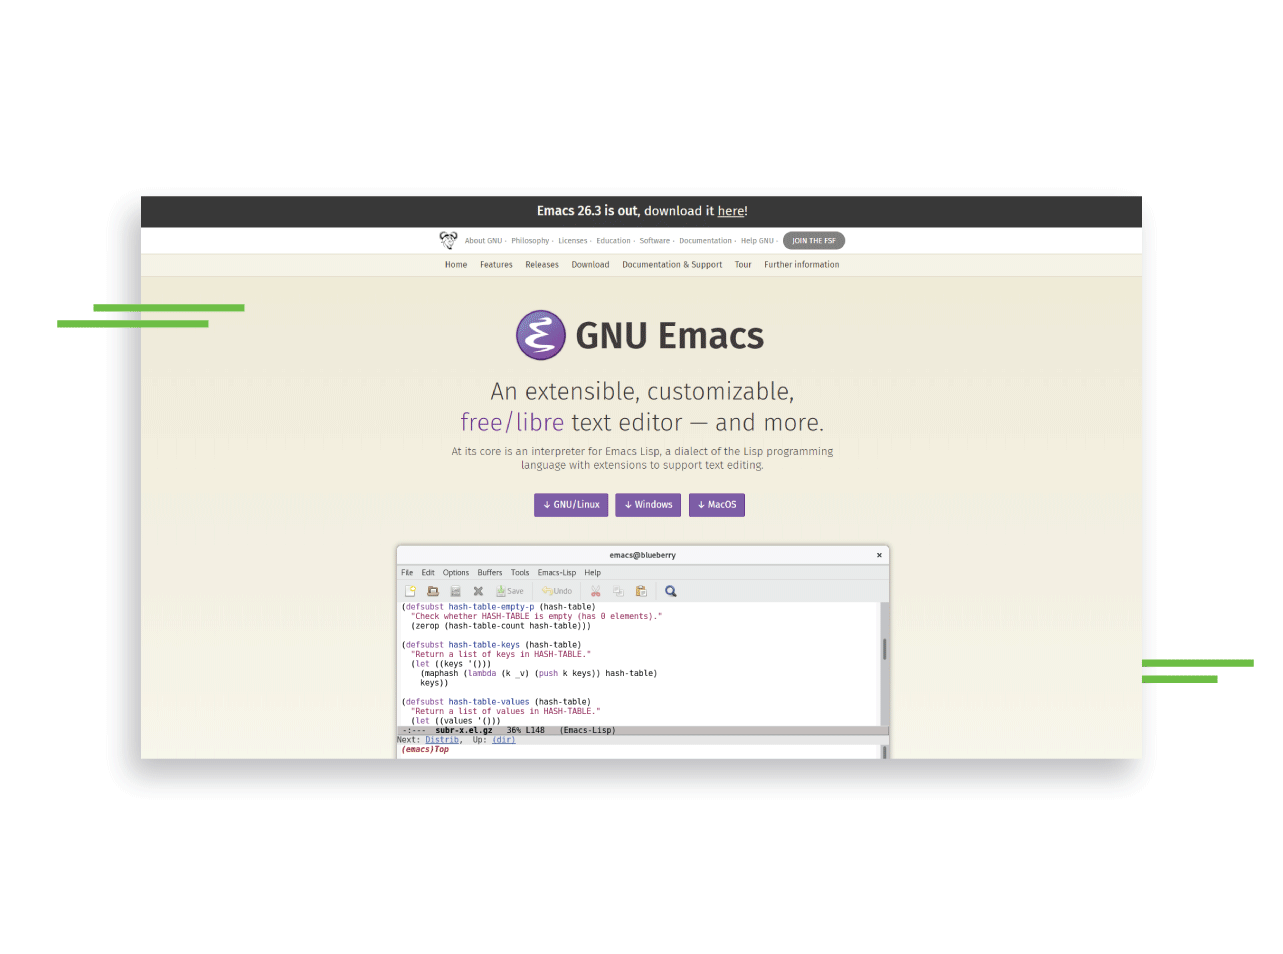Click the Emacs editor vertical scrollbar thumb
The width and height of the screenshot is (1283, 954).
[884, 649]
